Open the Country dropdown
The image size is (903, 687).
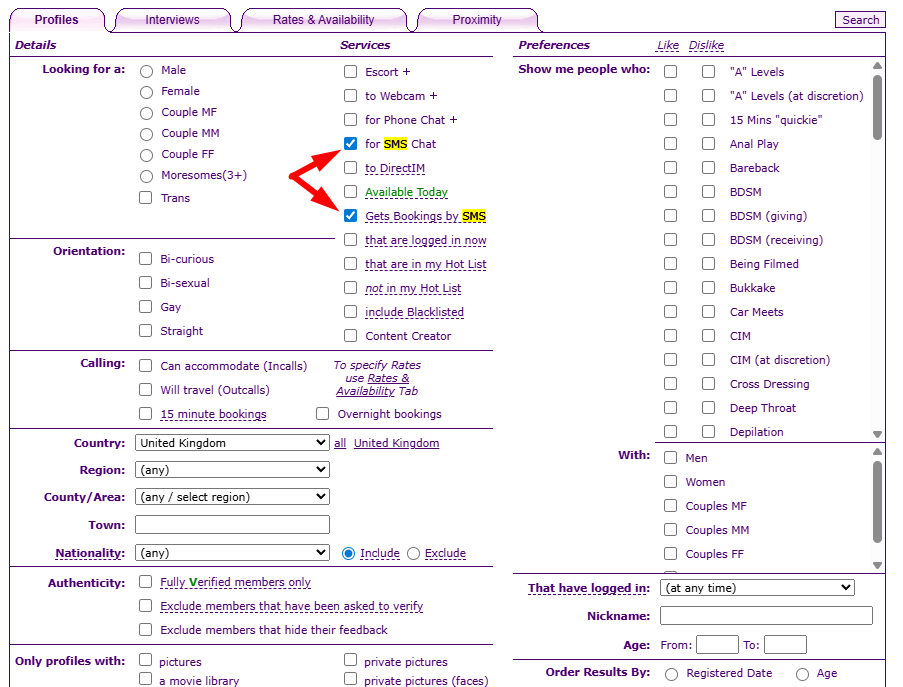pyautogui.click(x=232, y=443)
